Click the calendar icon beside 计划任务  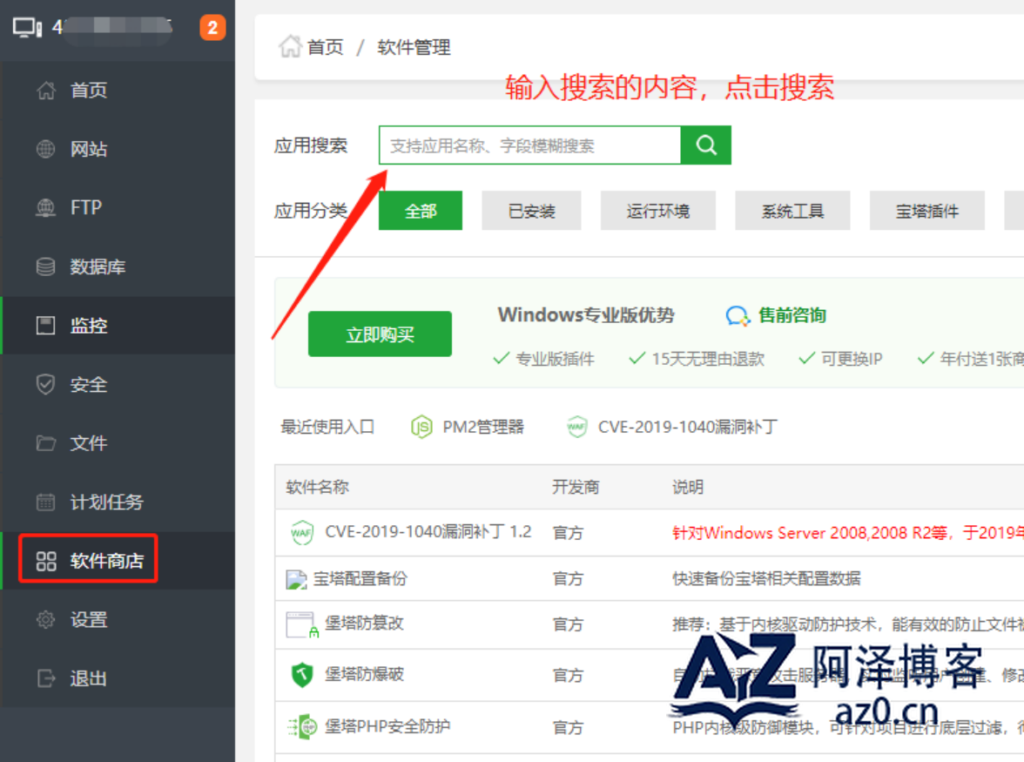click(x=46, y=502)
